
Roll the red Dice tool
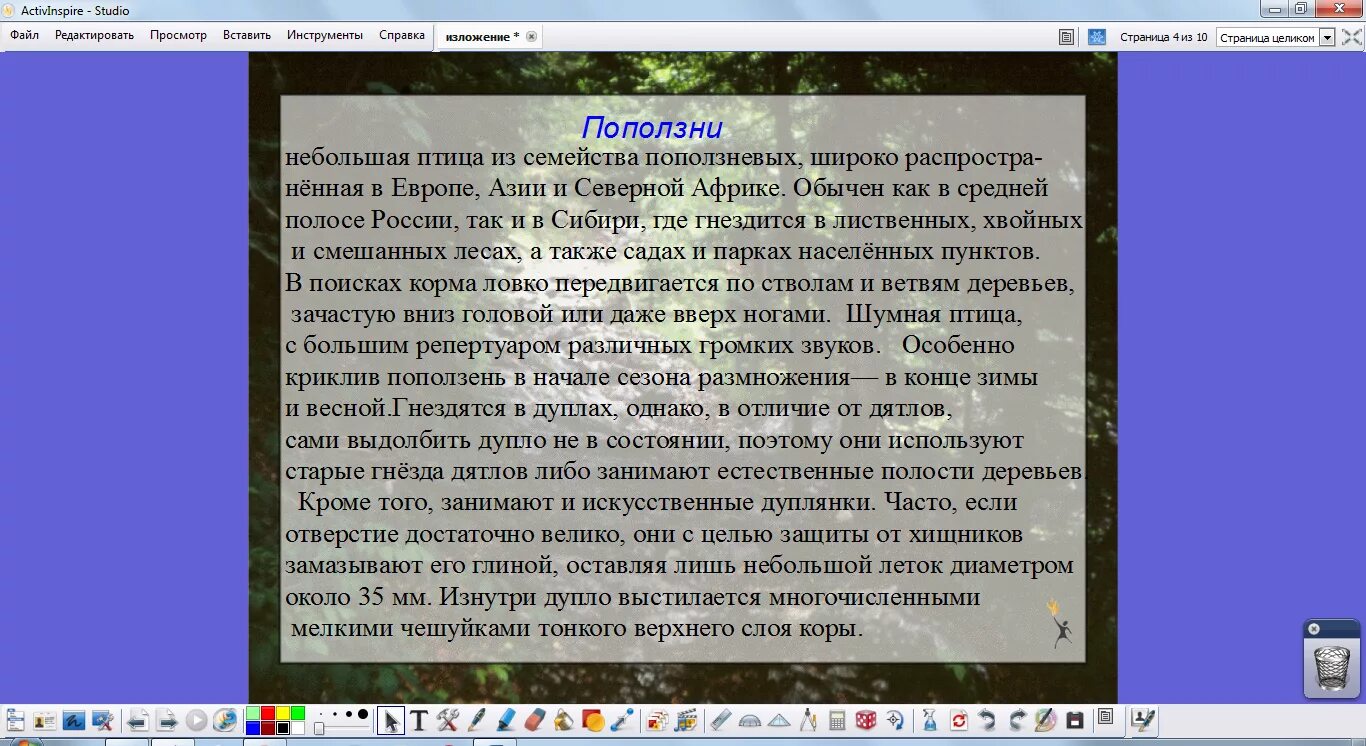coord(866,720)
